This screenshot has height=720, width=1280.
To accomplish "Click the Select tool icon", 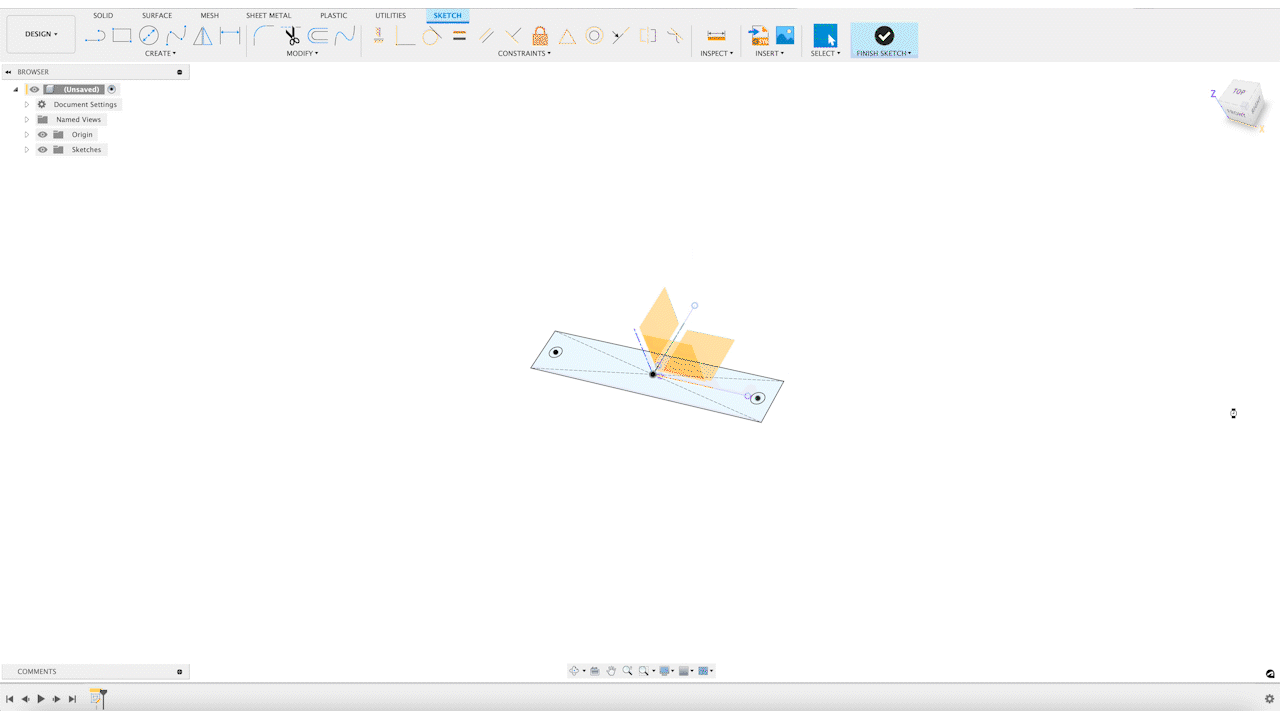I will point(825,36).
